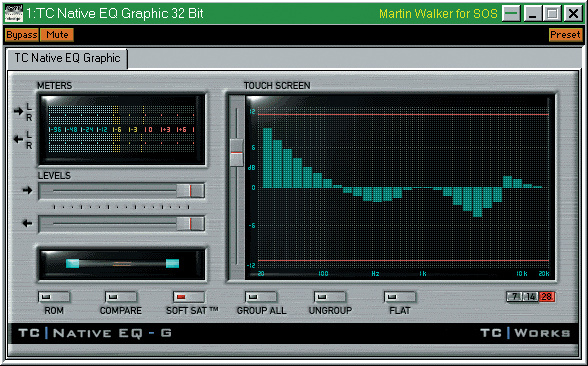Click the TC Works logo
Image resolution: width=588 pixels, height=366 pixels.
tap(525, 333)
